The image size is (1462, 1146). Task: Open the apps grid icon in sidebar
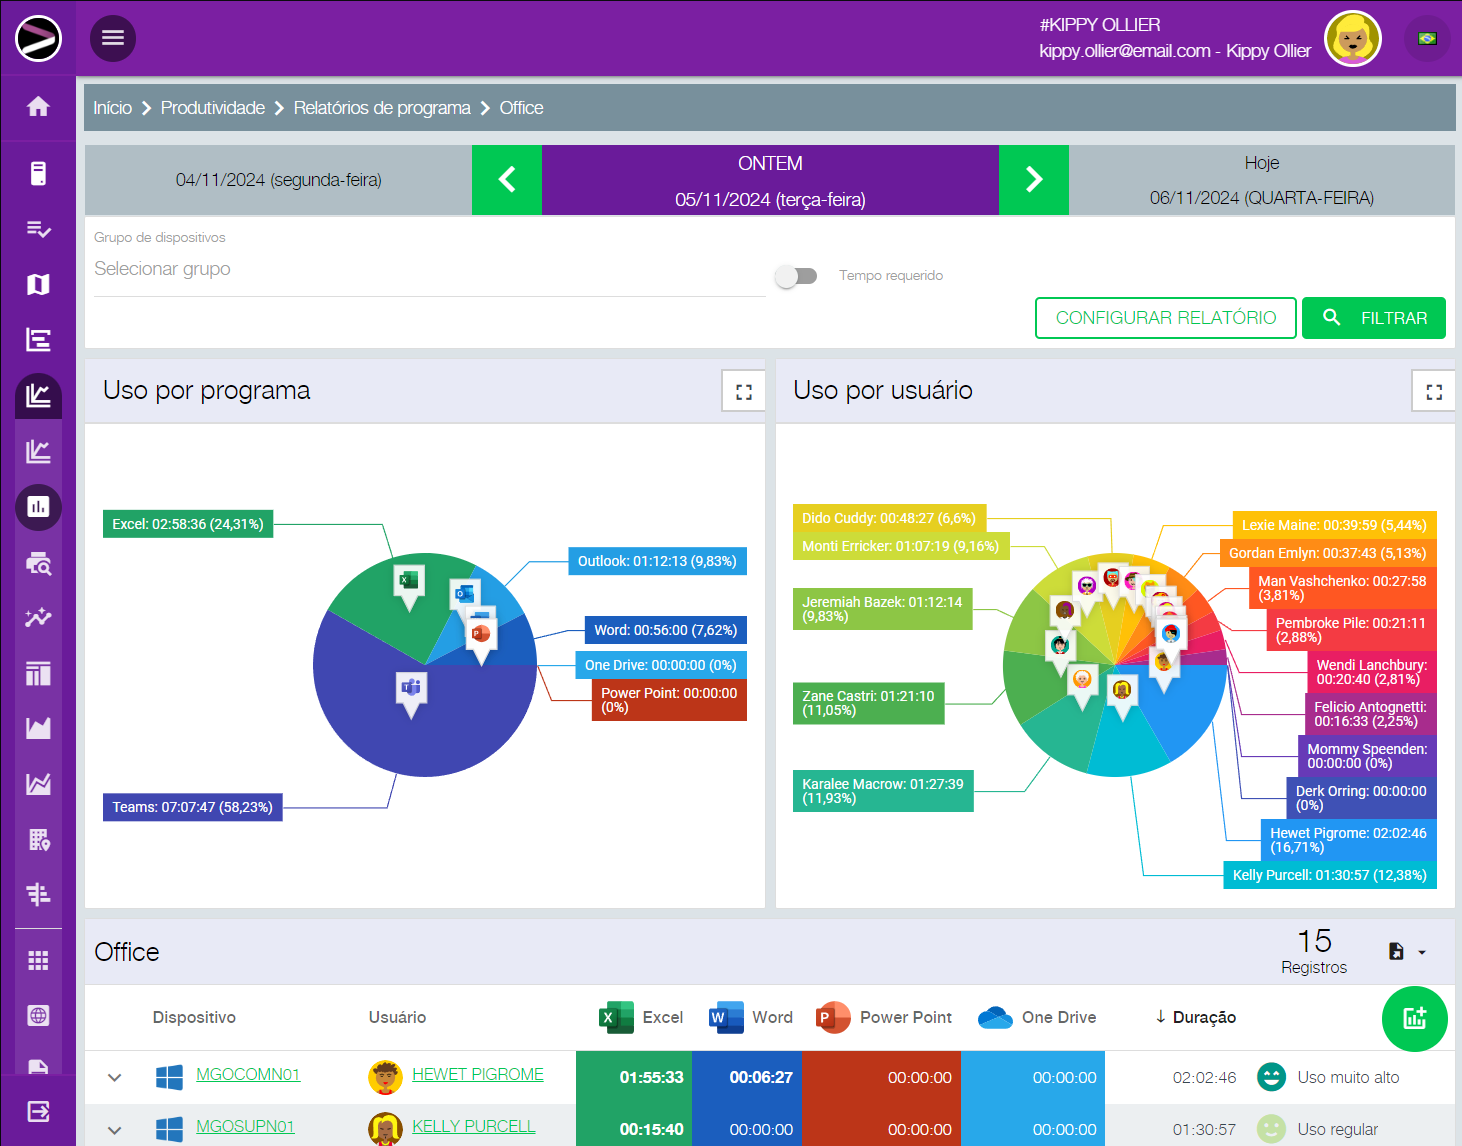(38, 960)
